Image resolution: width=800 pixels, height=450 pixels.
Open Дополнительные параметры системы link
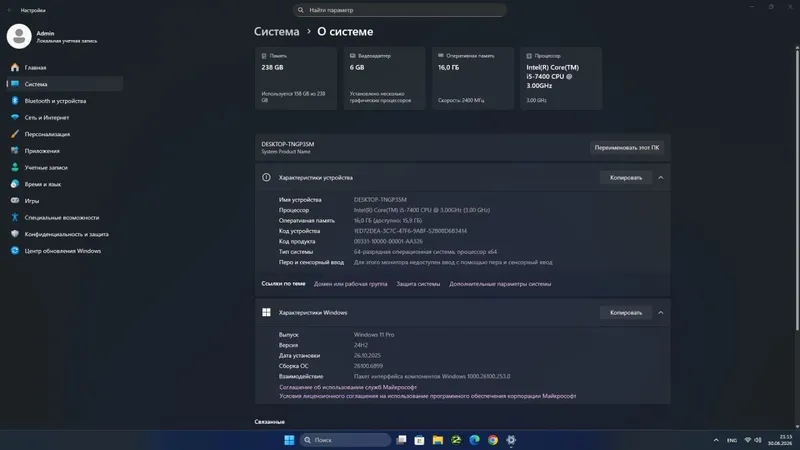pyautogui.click(x=500, y=284)
